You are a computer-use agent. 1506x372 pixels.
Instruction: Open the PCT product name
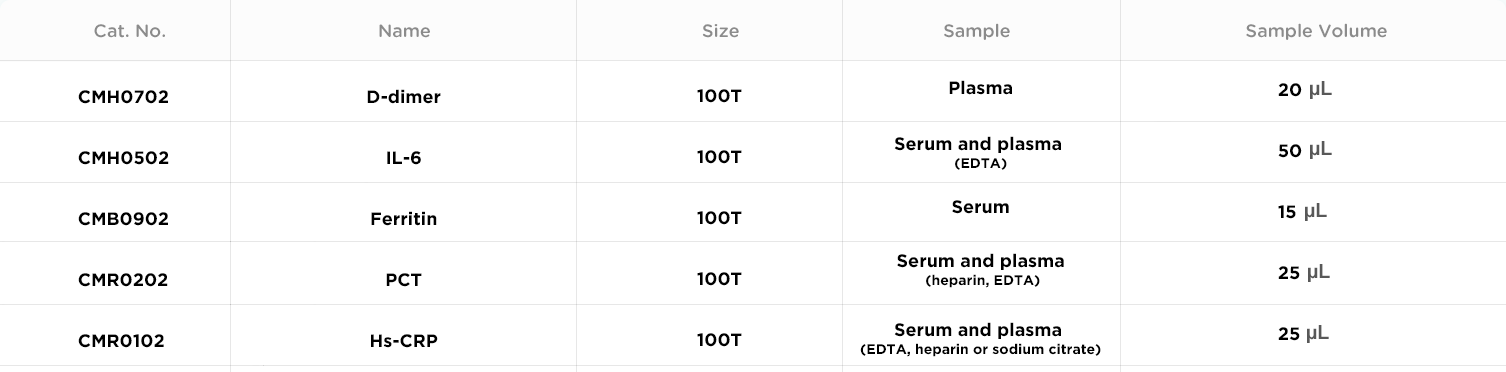404,280
